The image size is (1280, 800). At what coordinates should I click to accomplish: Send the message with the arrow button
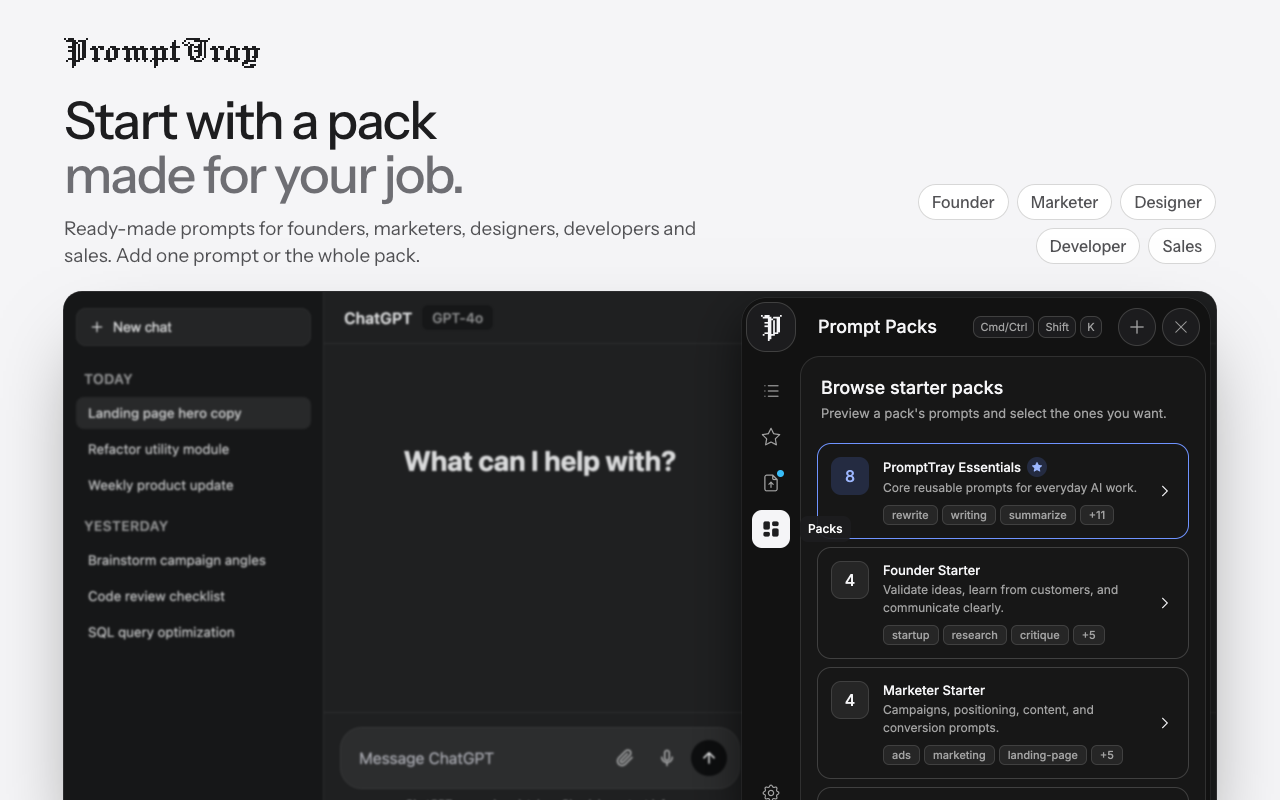(x=709, y=758)
